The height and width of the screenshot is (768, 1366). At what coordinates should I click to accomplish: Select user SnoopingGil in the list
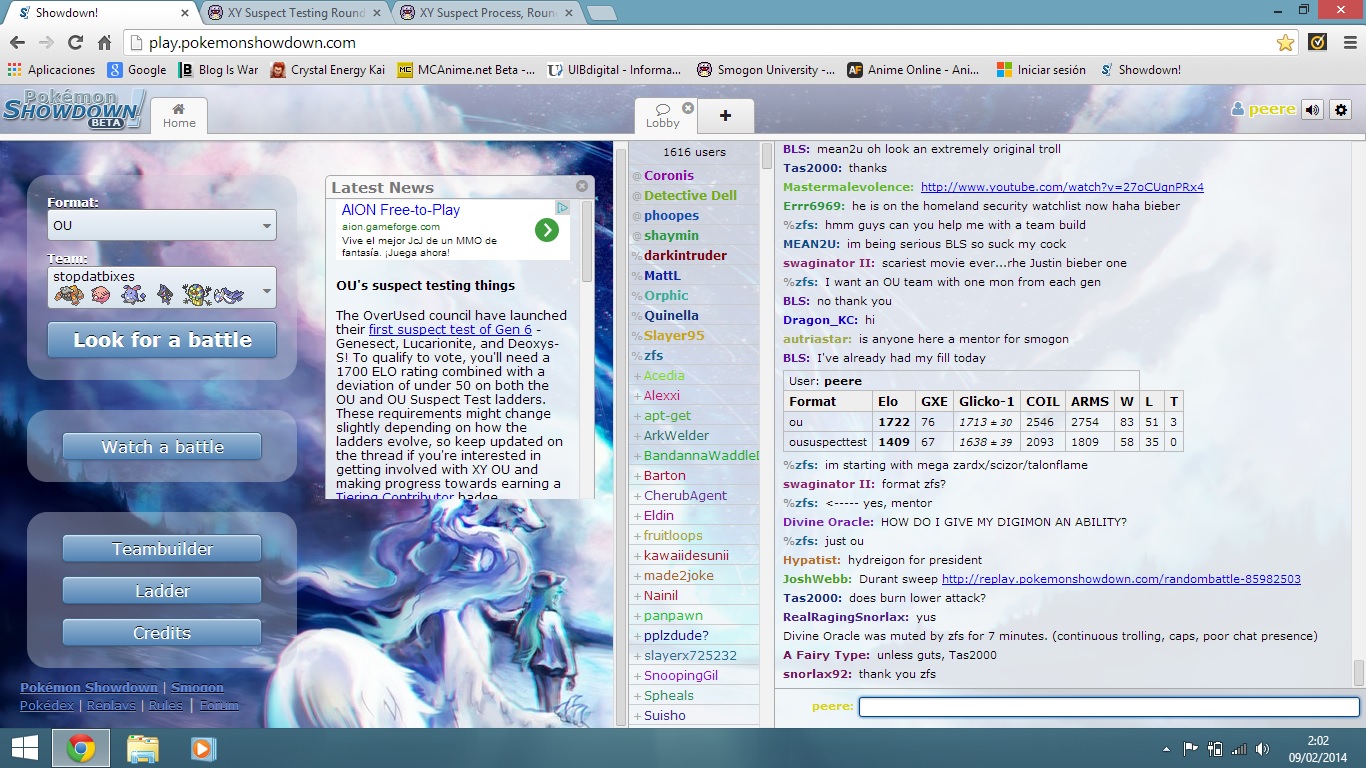tap(681, 675)
